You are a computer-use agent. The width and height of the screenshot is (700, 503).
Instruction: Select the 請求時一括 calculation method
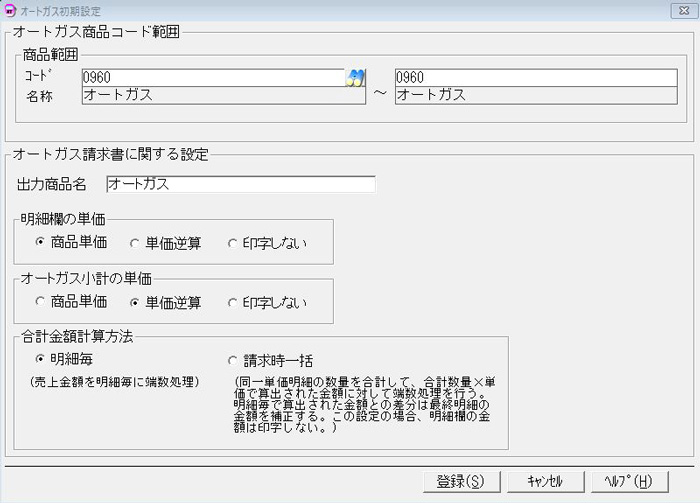pos(233,360)
